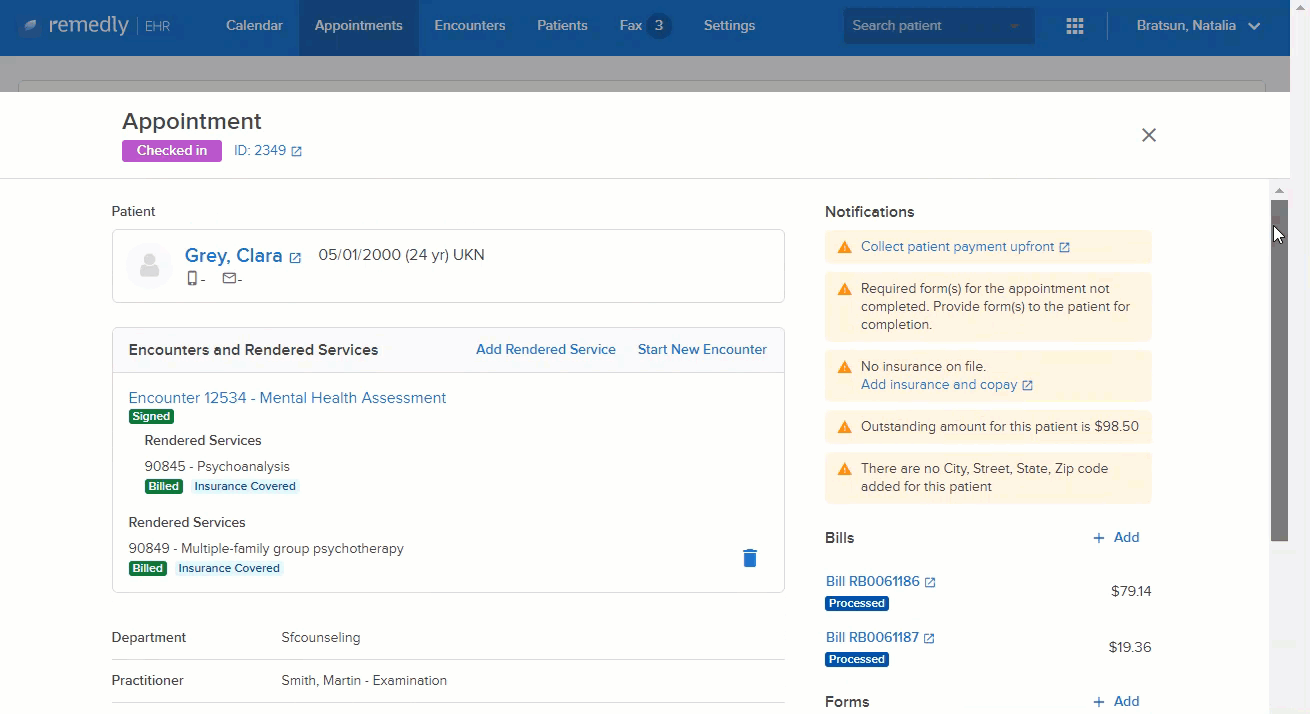
Task: Click the Fax badge showing 3
Action: pyautogui.click(x=658, y=26)
